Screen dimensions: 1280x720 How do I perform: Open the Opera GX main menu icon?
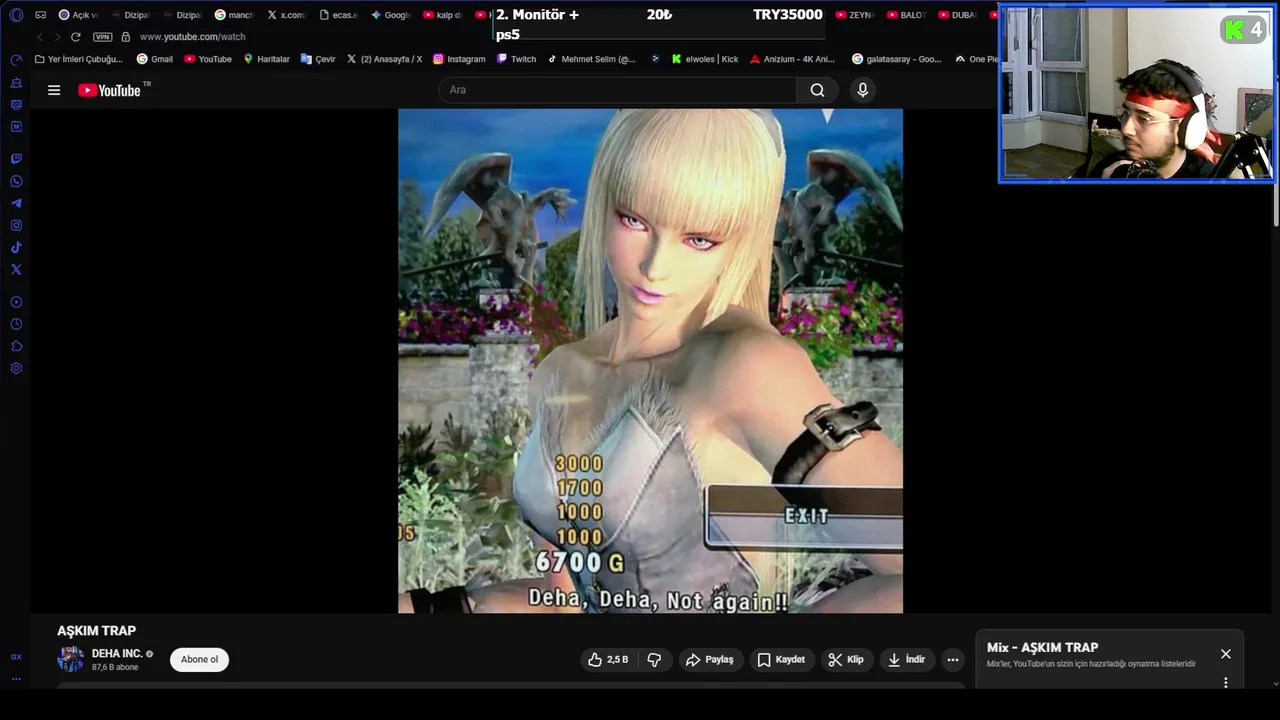click(x=16, y=15)
